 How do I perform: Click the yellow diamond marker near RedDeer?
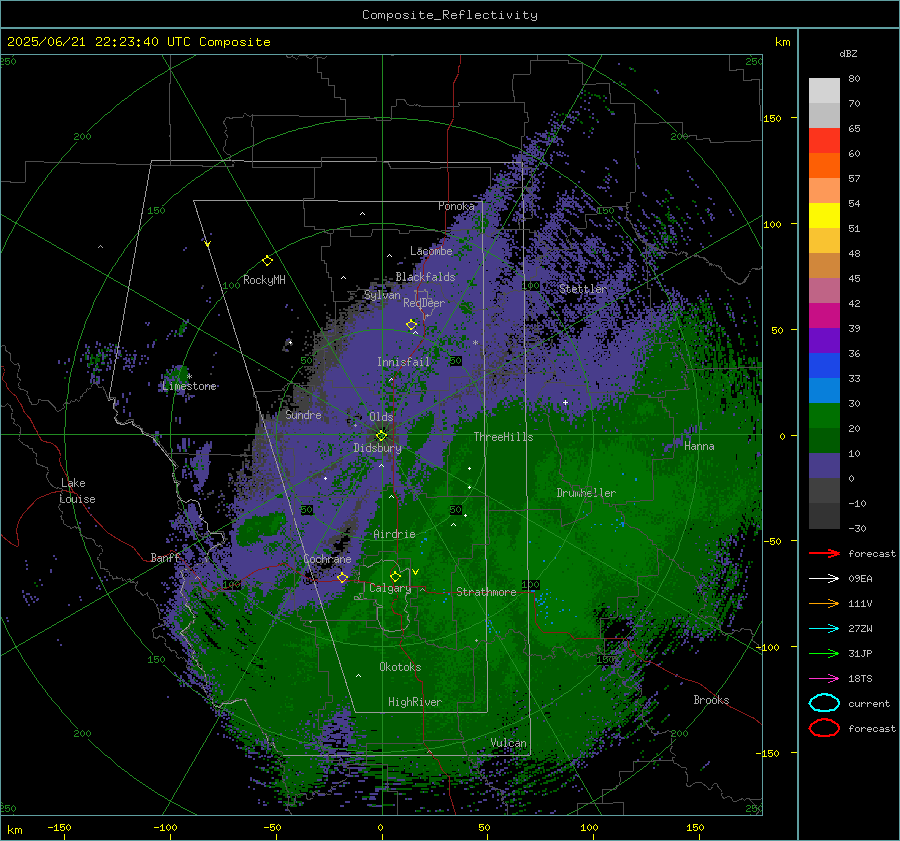[x=411, y=325]
